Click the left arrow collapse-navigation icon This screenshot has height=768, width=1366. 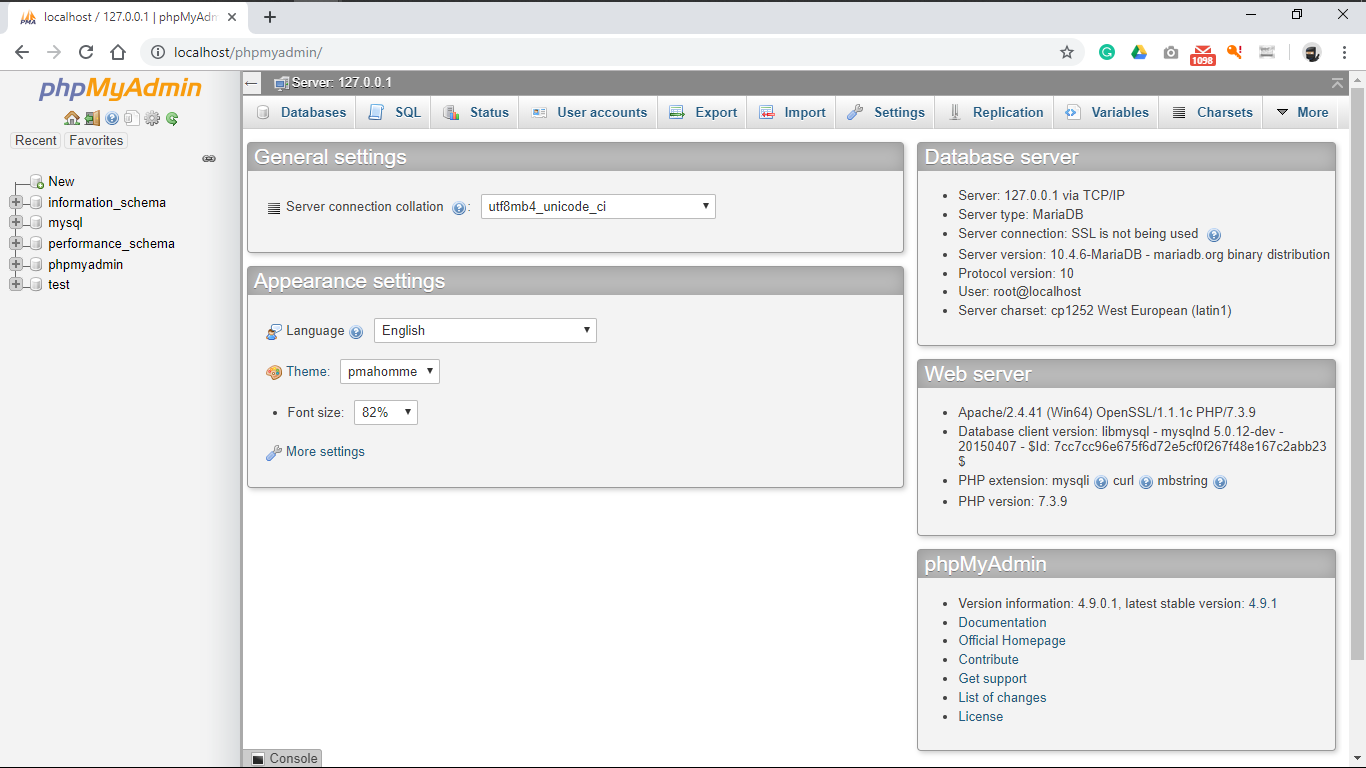coord(252,83)
